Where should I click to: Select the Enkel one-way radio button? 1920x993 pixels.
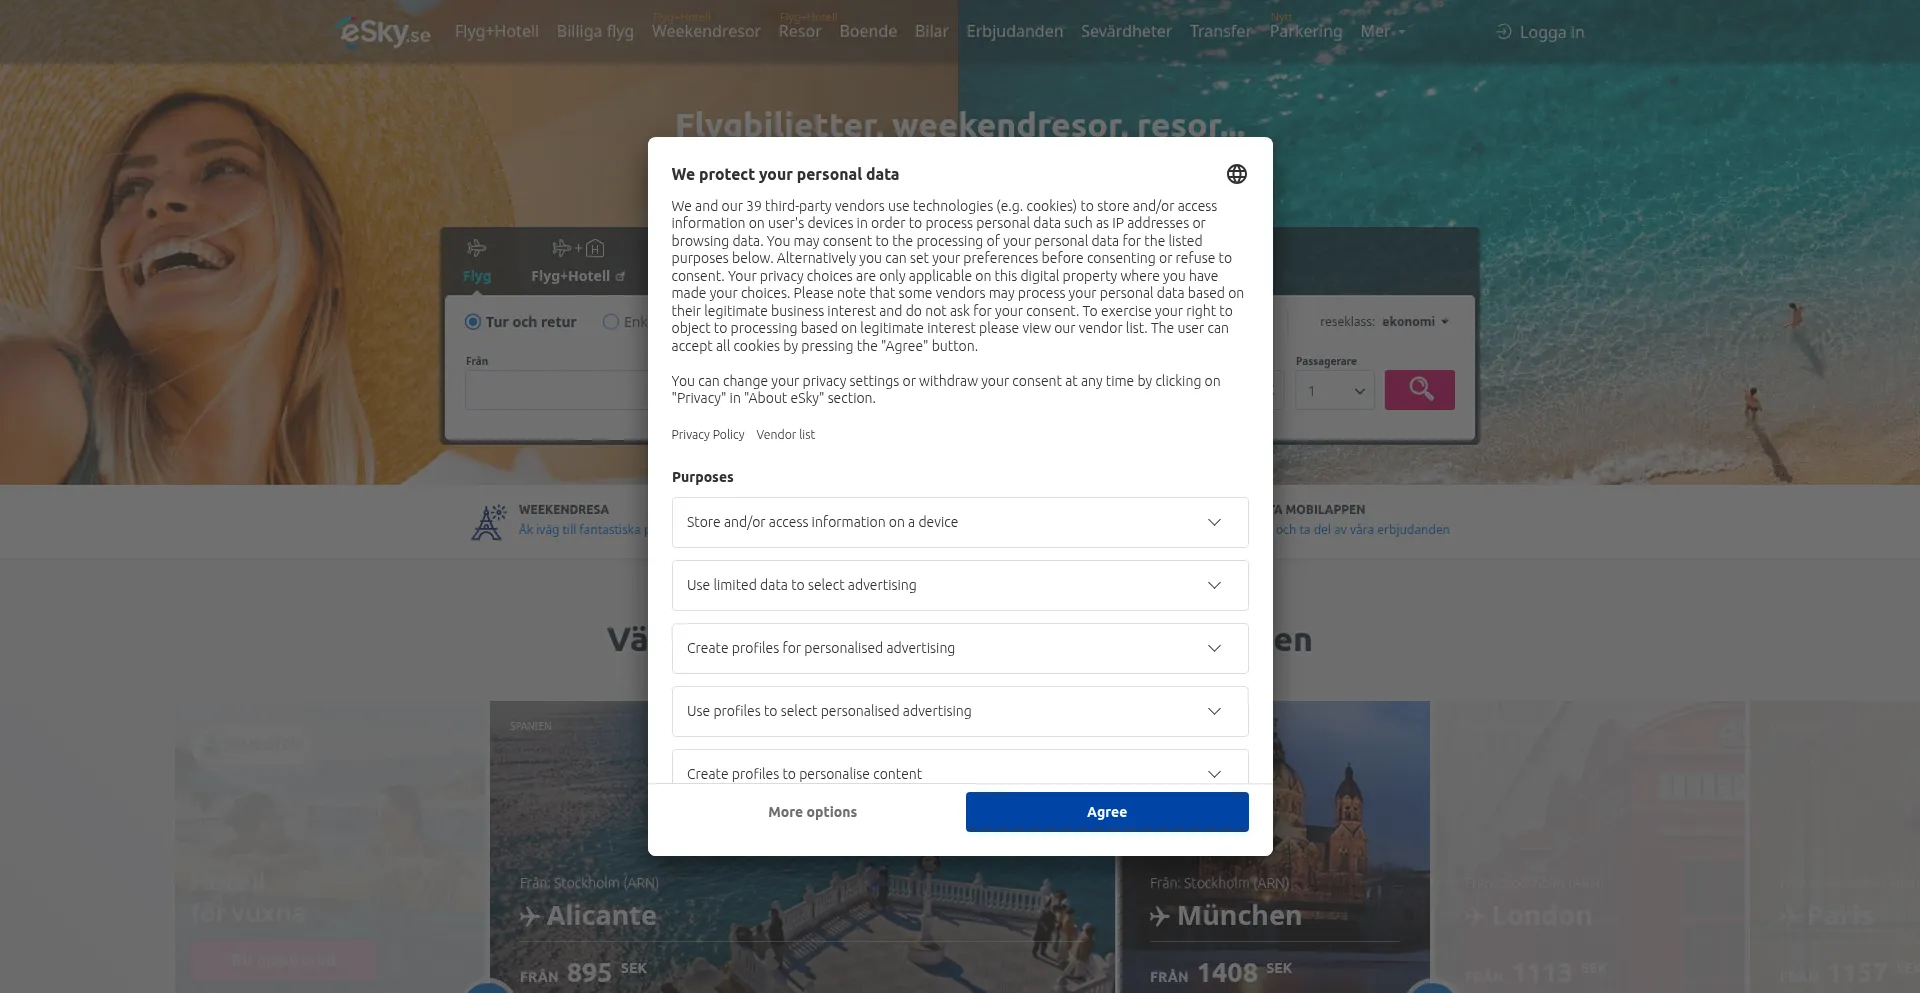[611, 322]
